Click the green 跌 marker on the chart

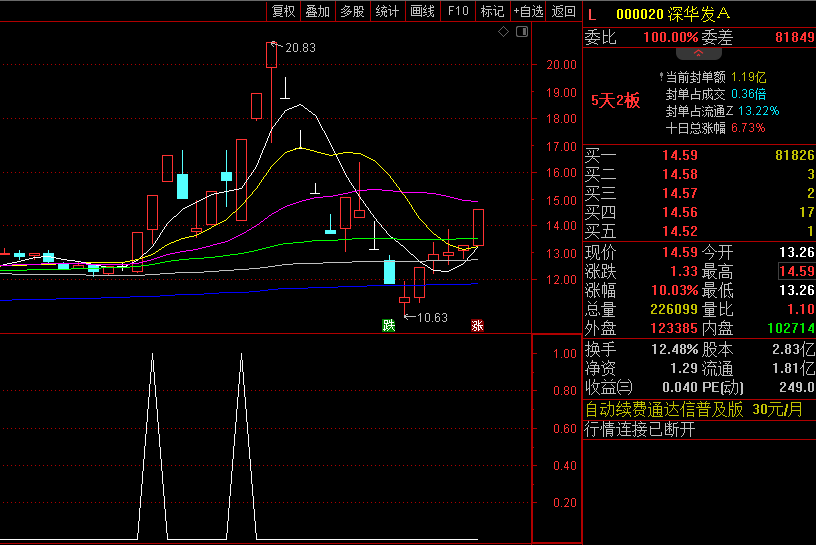388,326
